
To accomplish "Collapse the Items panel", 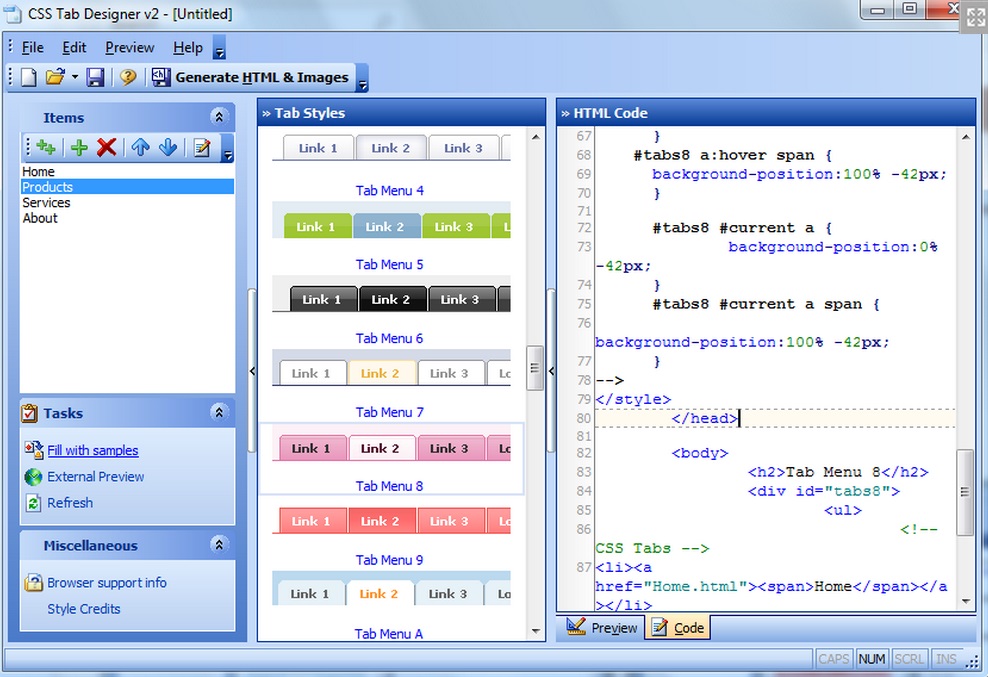I will click(x=218, y=117).
